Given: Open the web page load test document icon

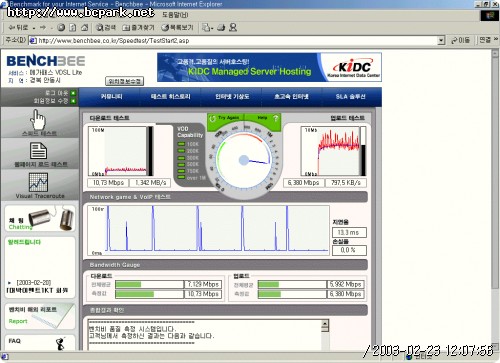Looking at the screenshot, I should (x=38, y=151).
